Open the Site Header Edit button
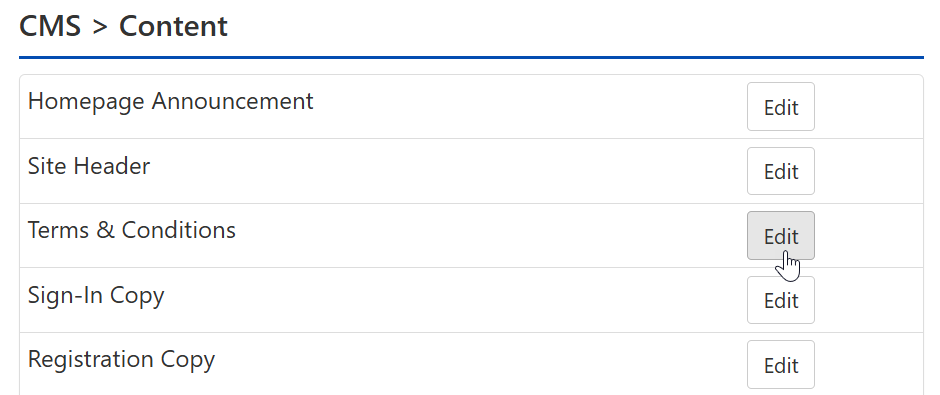The width and height of the screenshot is (940, 395). click(x=781, y=171)
